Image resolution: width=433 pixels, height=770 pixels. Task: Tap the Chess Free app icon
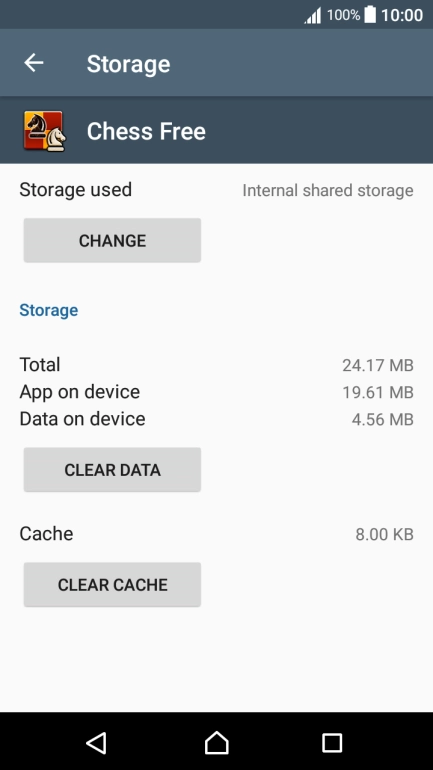pyautogui.click(x=44, y=131)
